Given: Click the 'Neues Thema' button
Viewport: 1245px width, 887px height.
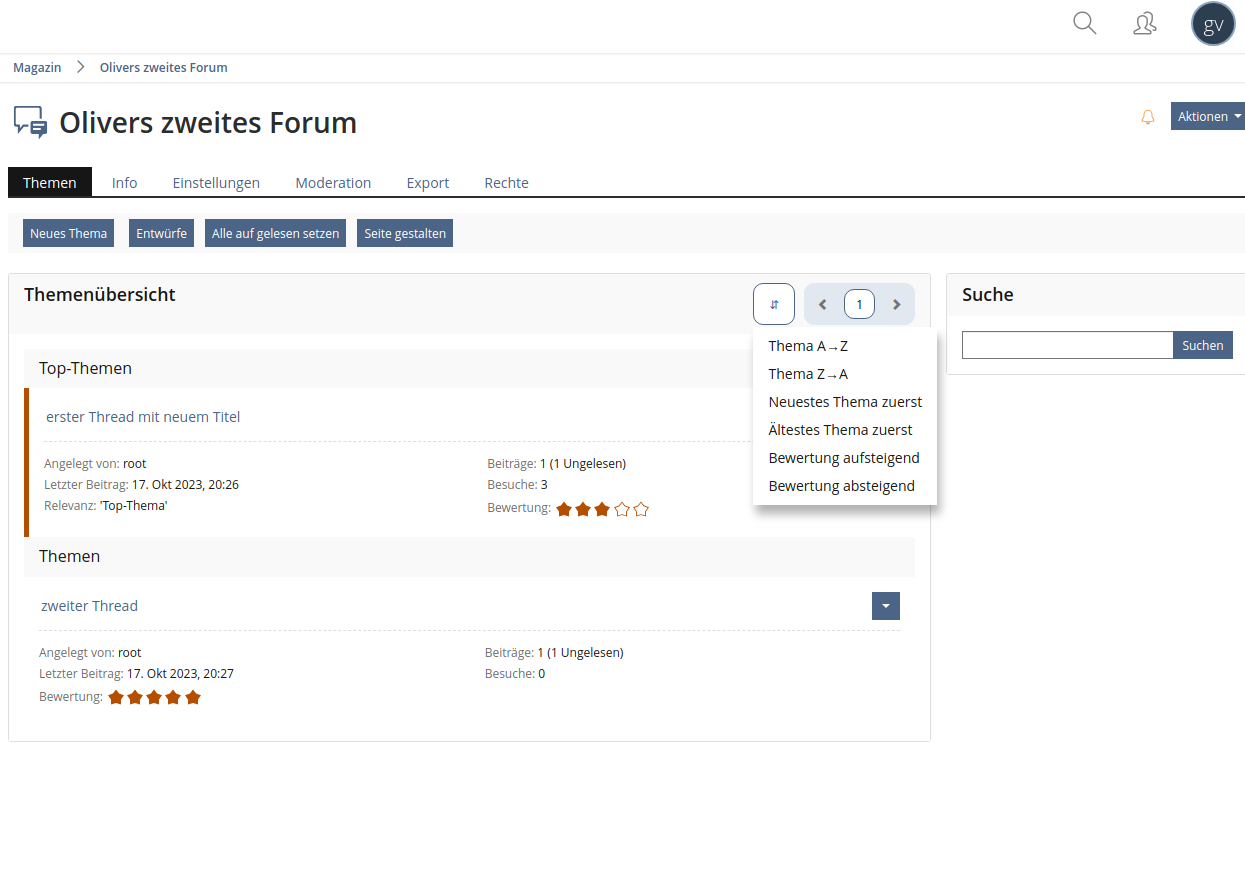Looking at the screenshot, I should 68,233.
